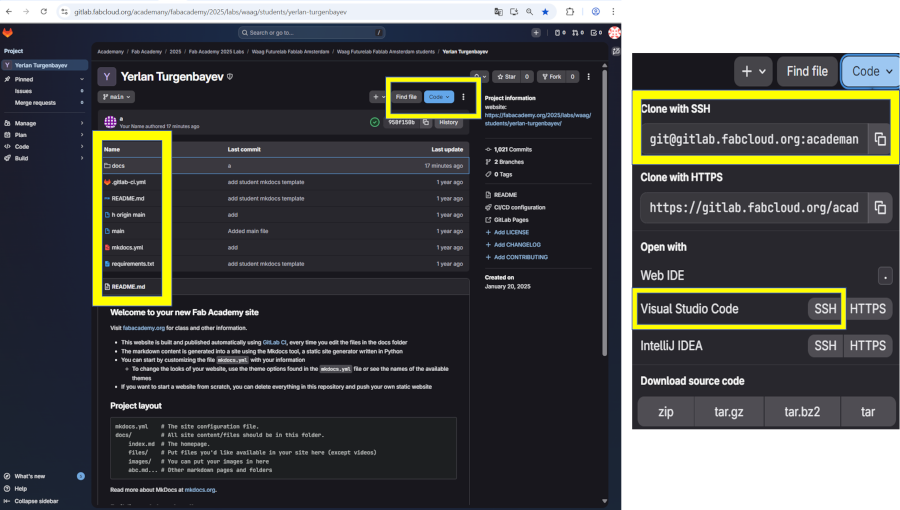Expand Plan in the sidebar
The width and height of the screenshot is (900, 510).
coord(44,135)
